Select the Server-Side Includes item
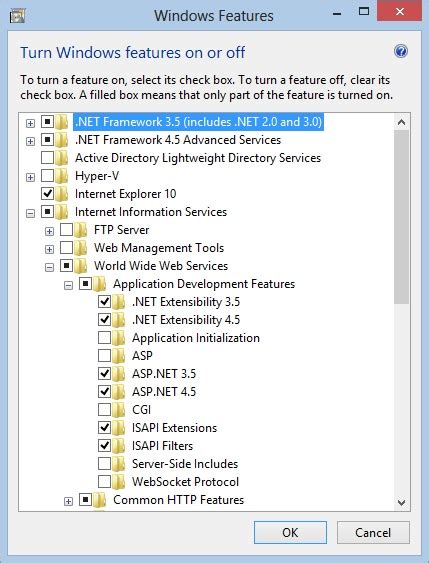This screenshot has height=563, width=429. (185, 464)
